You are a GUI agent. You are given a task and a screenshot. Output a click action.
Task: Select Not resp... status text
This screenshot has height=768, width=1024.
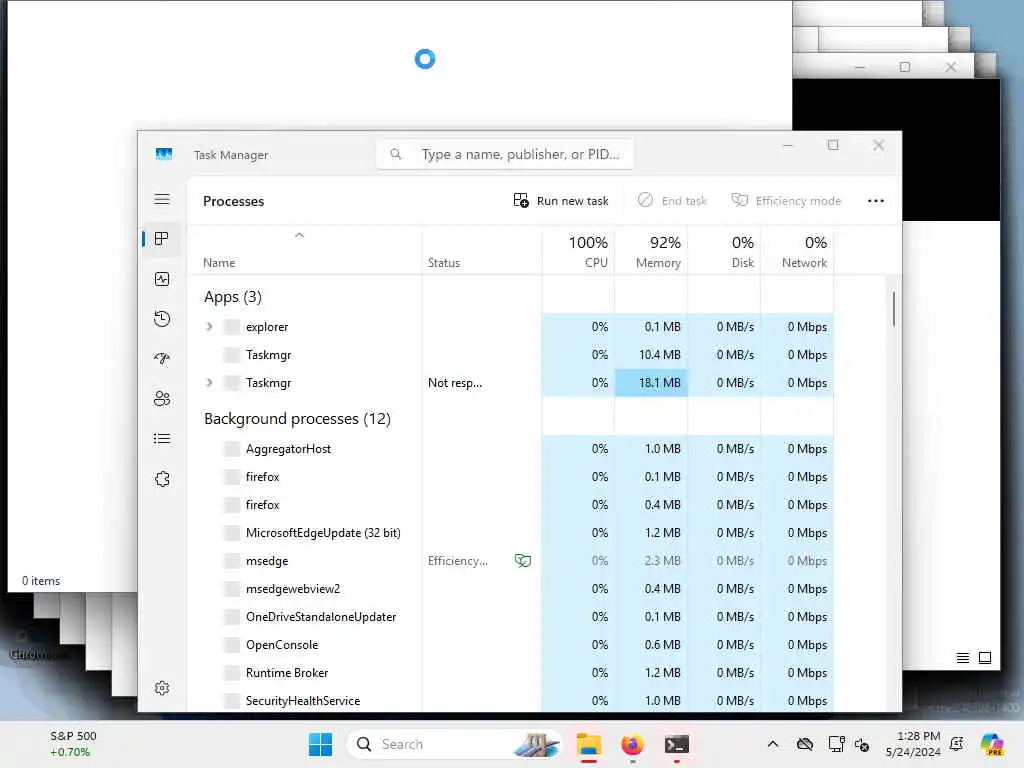pyautogui.click(x=455, y=383)
